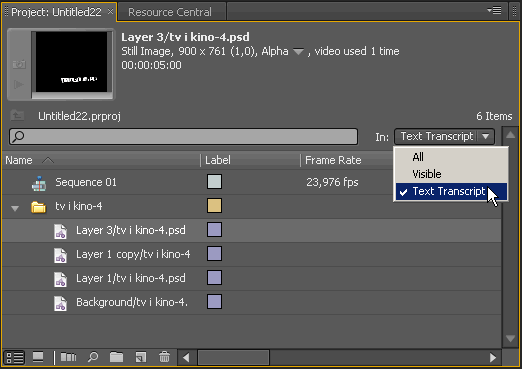
Task: Create a New Bin folder icon
Action: pos(116,357)
